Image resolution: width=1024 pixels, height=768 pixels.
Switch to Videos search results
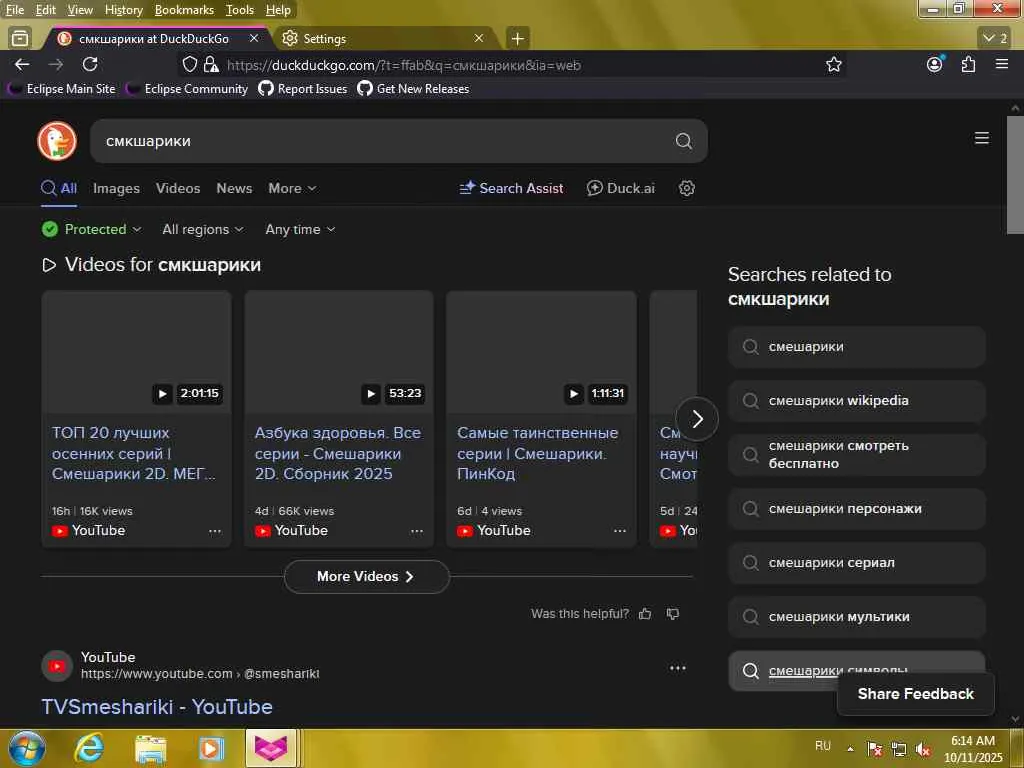178,188
